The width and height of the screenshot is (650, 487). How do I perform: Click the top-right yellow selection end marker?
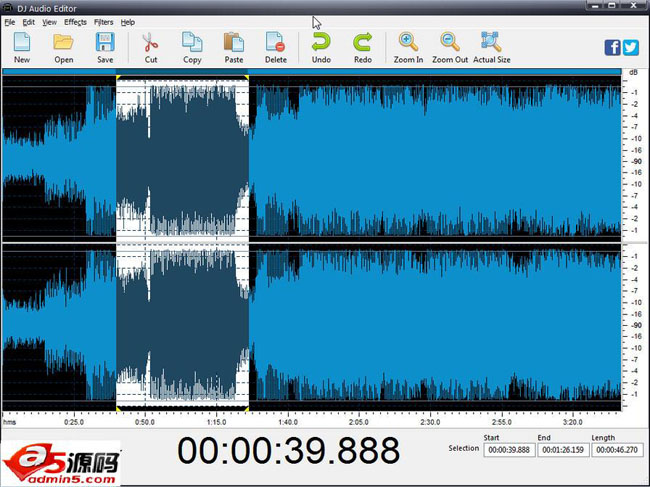(247, 78)
